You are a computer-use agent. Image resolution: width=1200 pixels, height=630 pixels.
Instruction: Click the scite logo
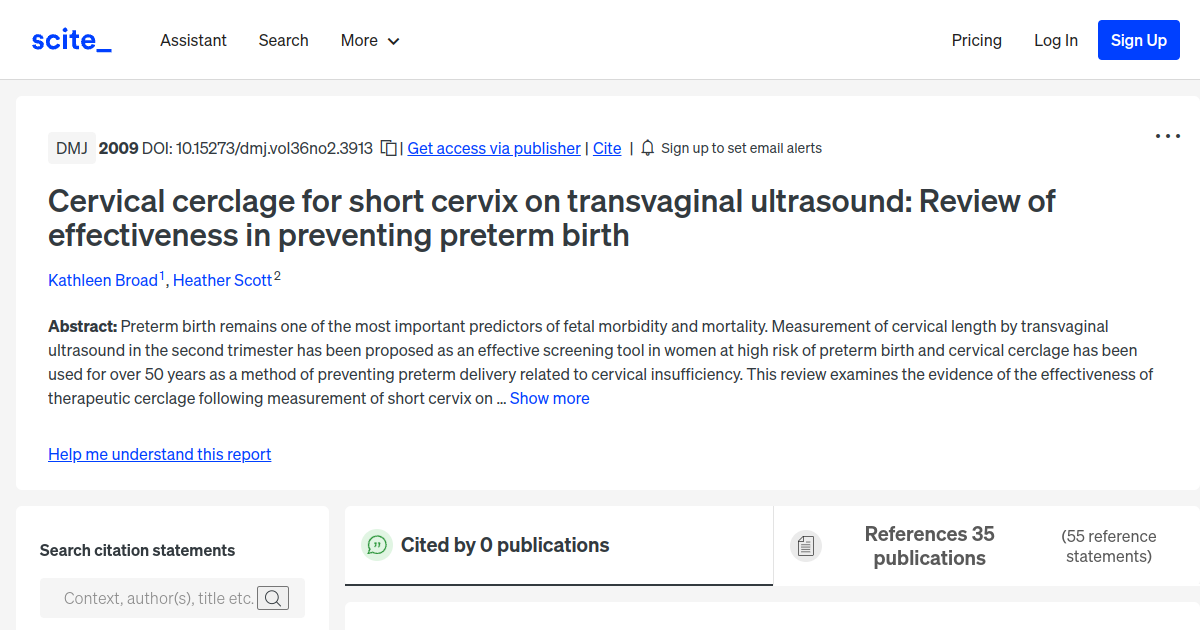[70, 39]
